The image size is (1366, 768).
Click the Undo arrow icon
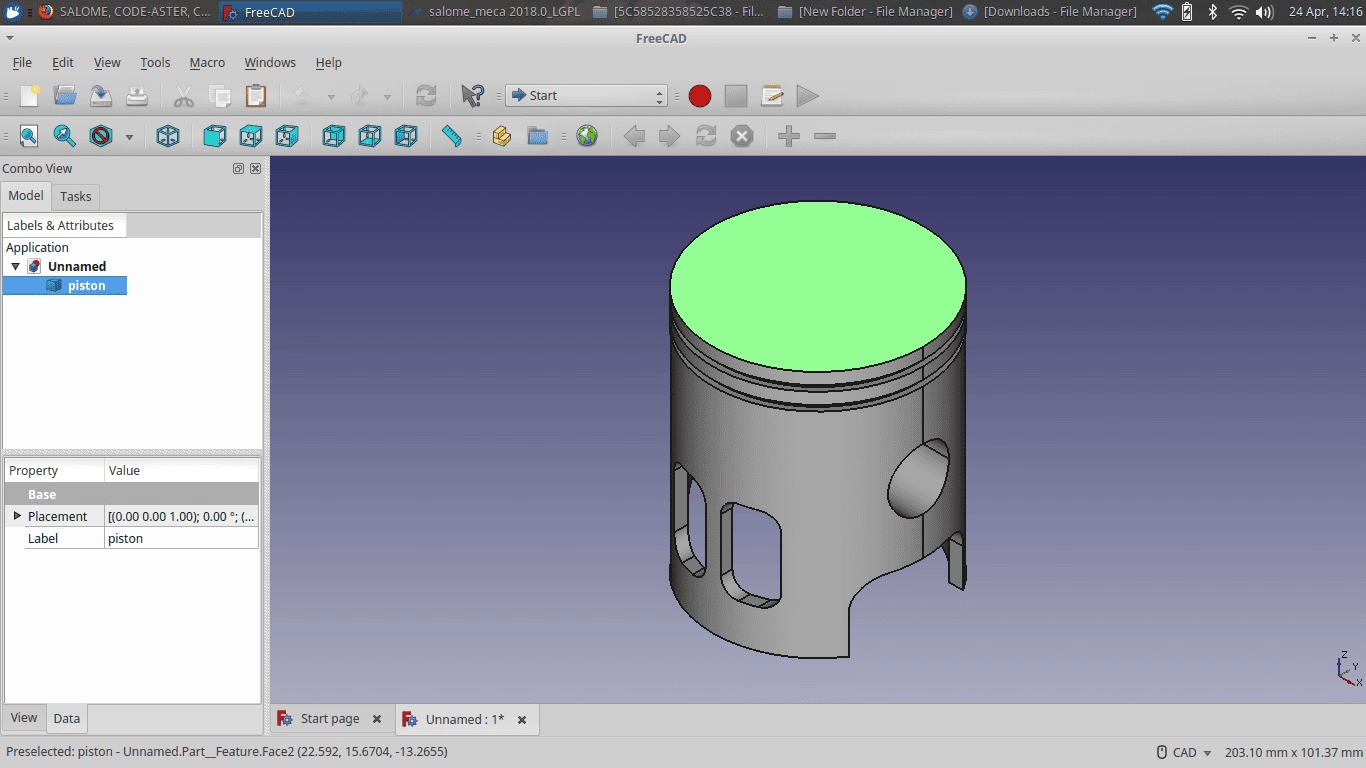coord(303,96)
